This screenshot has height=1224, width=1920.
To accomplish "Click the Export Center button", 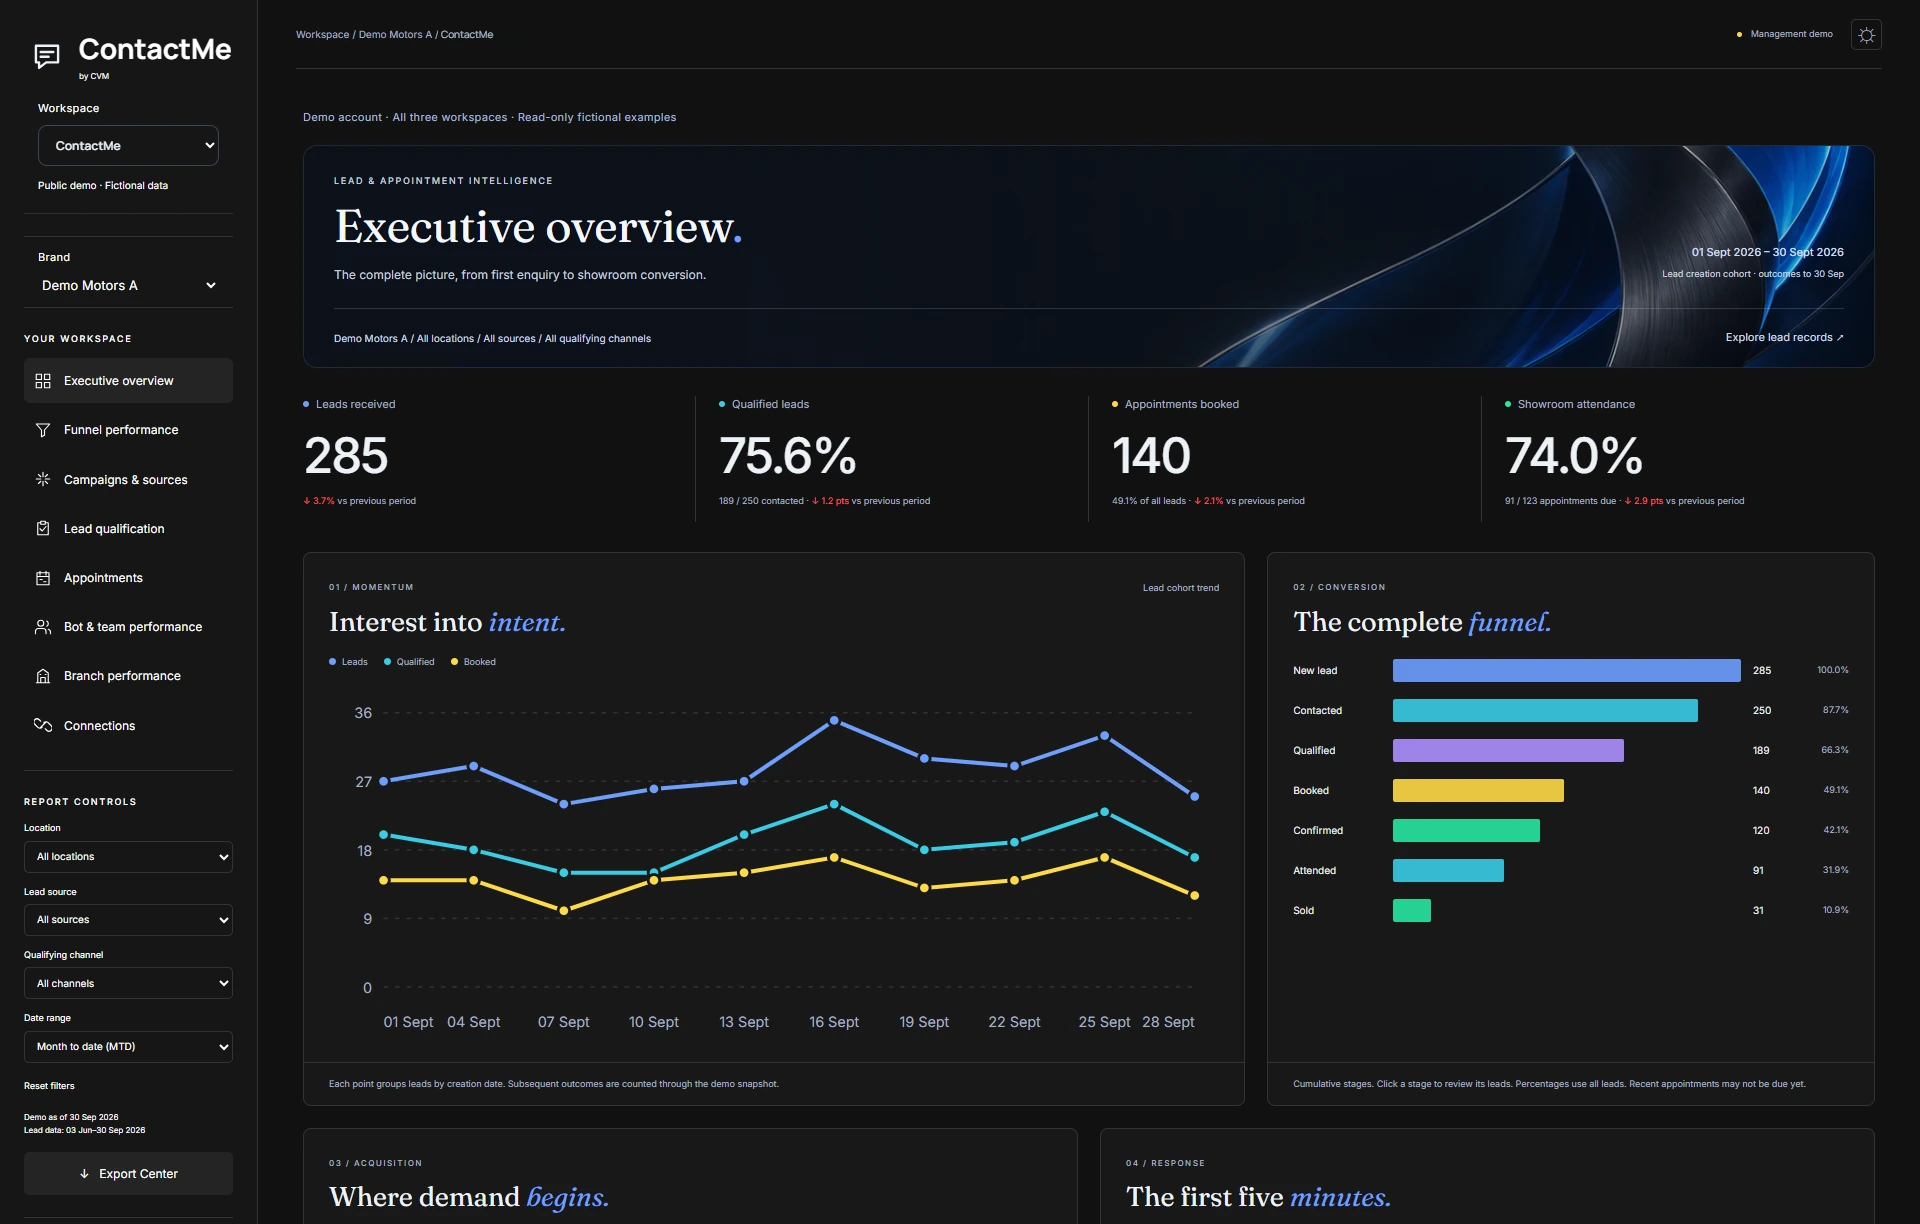I will pyautogui.click(x=128, y=1174).
